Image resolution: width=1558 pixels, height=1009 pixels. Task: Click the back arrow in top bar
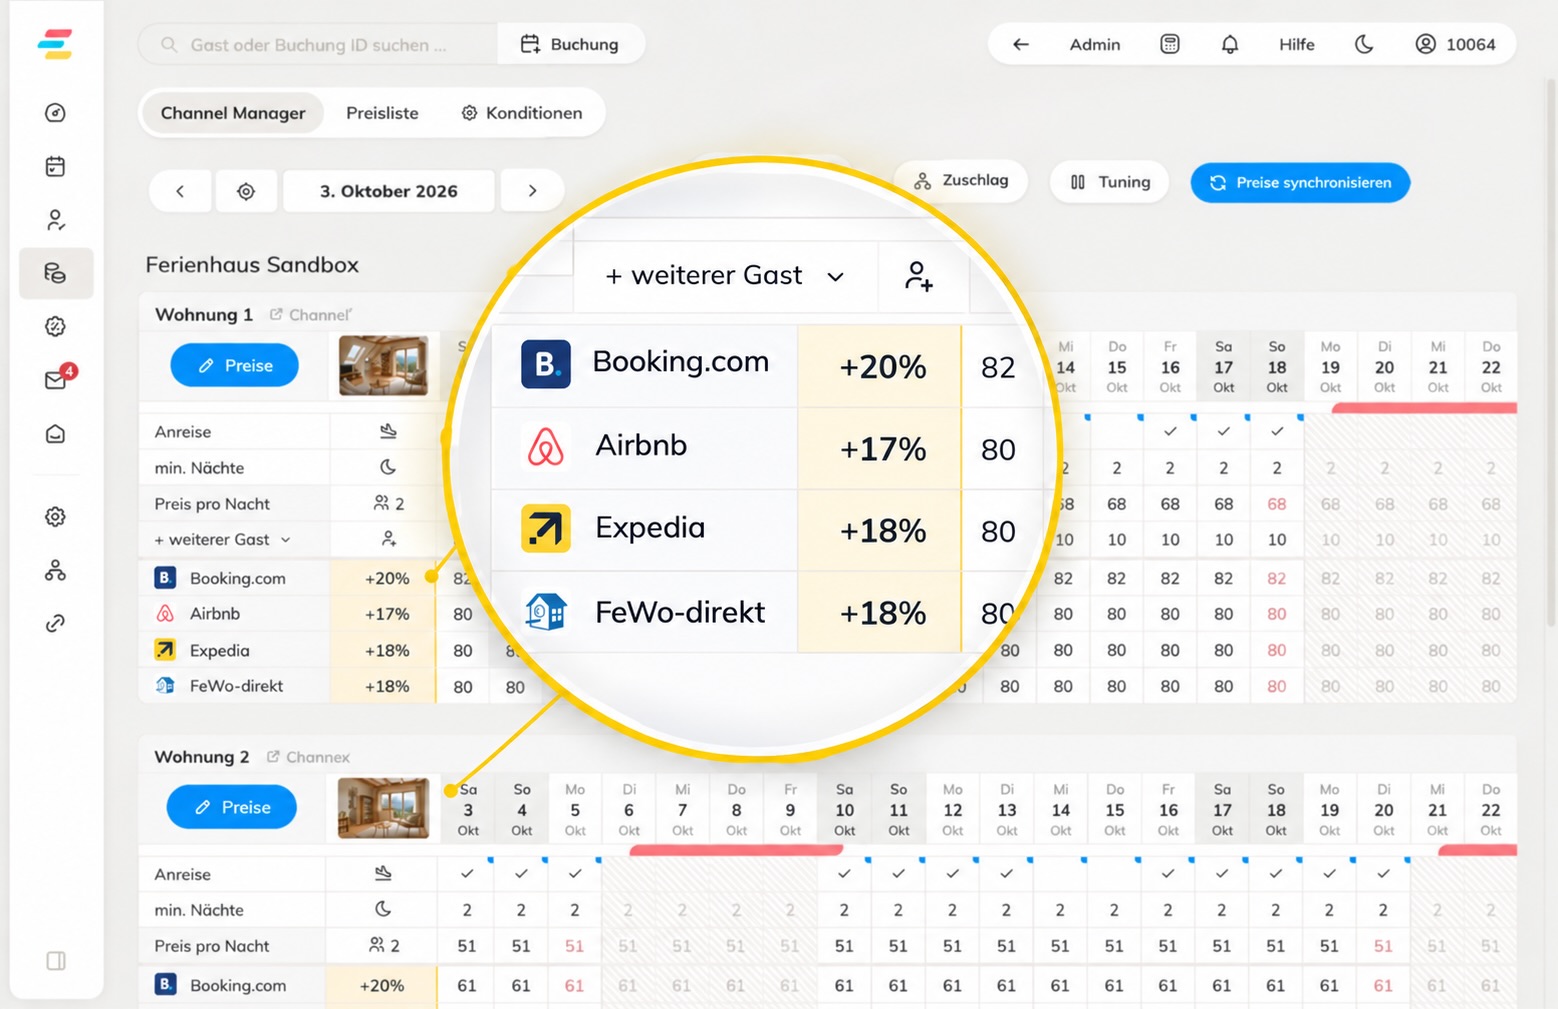[1021, 44]
